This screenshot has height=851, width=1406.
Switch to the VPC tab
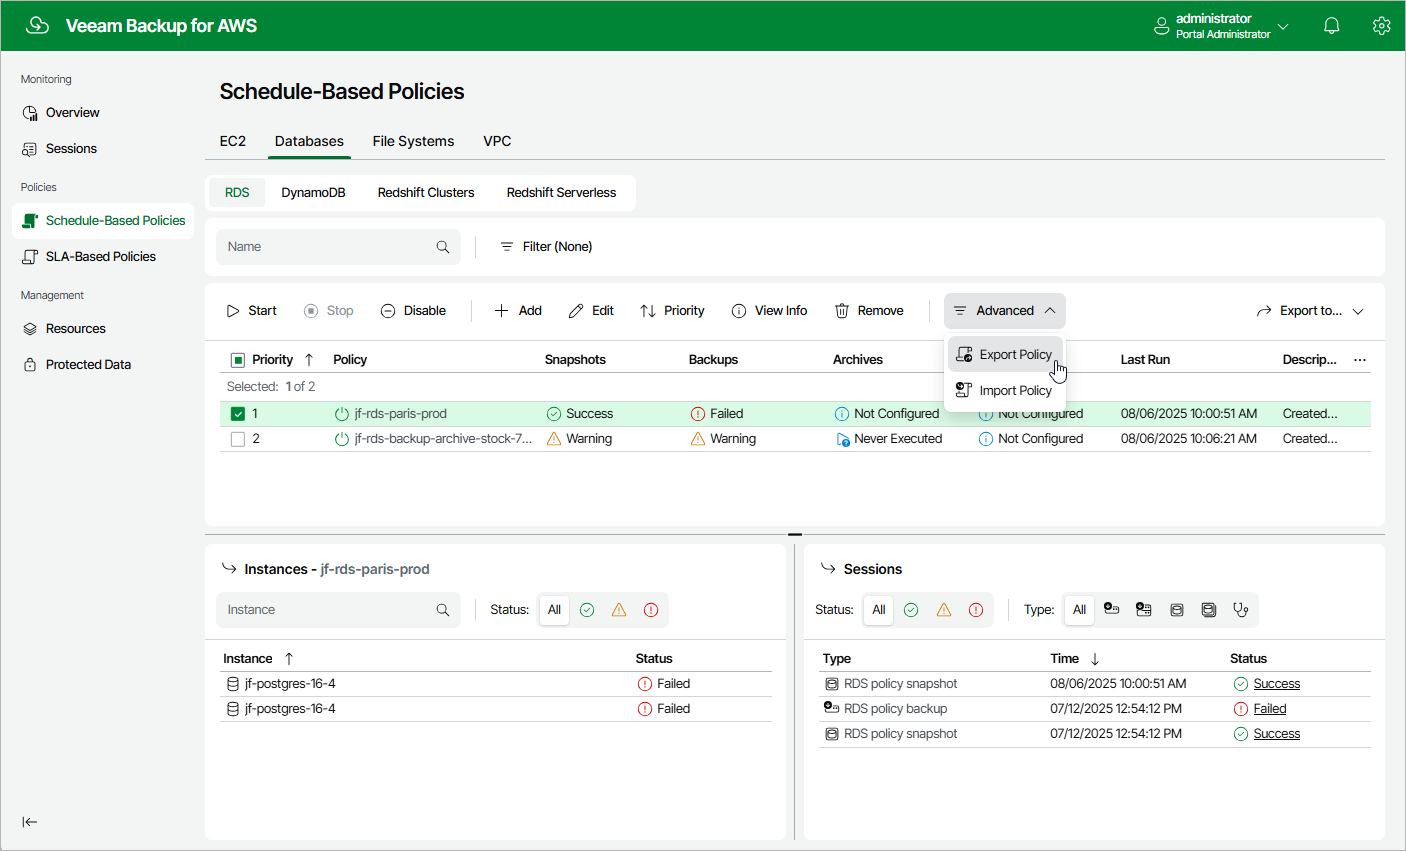coord(497,141)
